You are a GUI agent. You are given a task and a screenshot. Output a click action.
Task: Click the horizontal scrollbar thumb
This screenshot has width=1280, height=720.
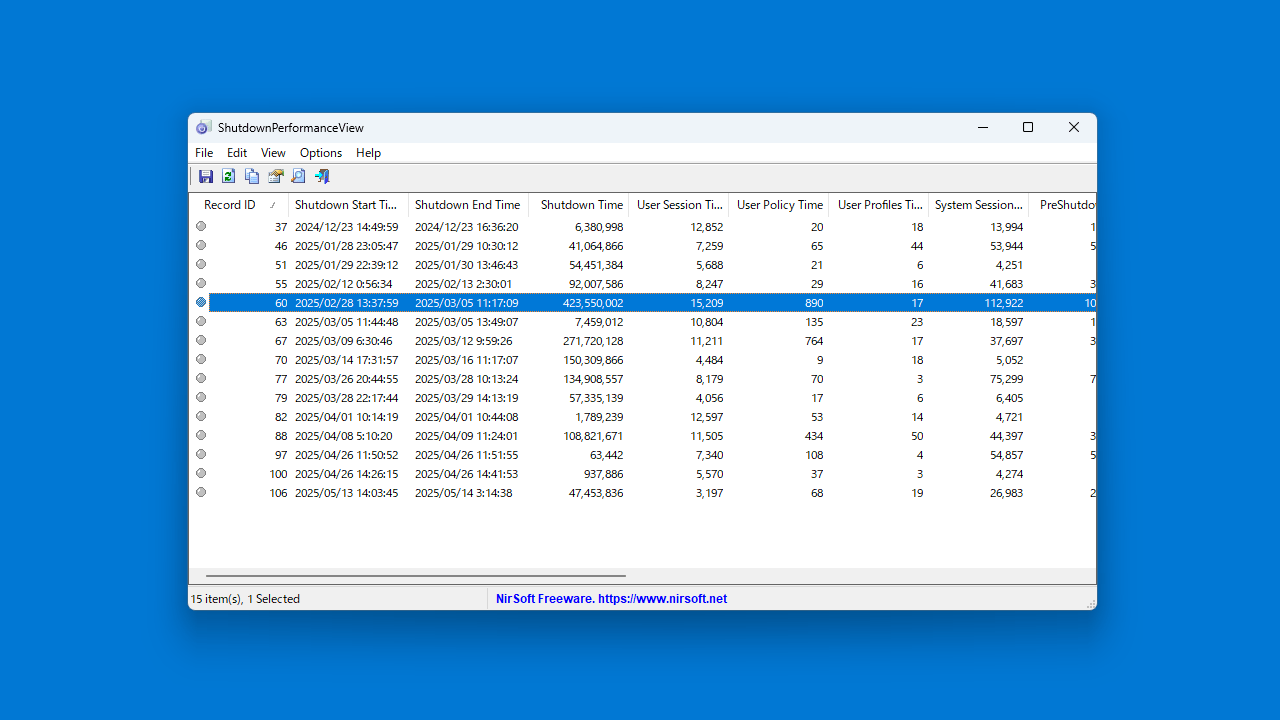coord(416,576)
